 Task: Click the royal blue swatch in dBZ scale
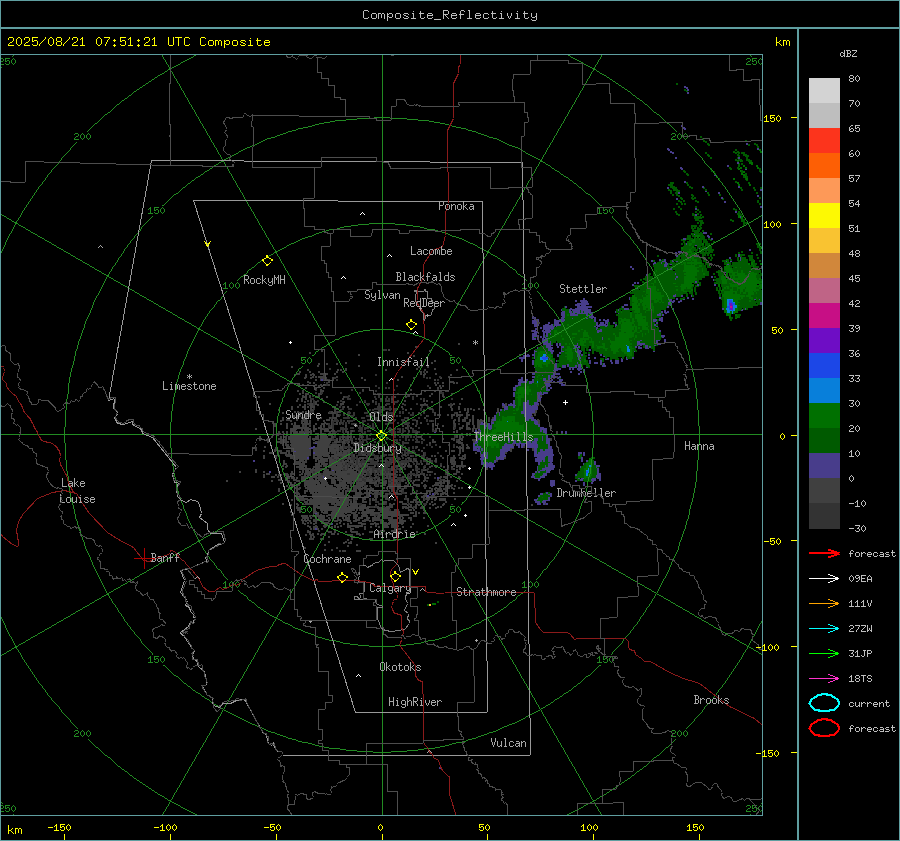(824, 366)
